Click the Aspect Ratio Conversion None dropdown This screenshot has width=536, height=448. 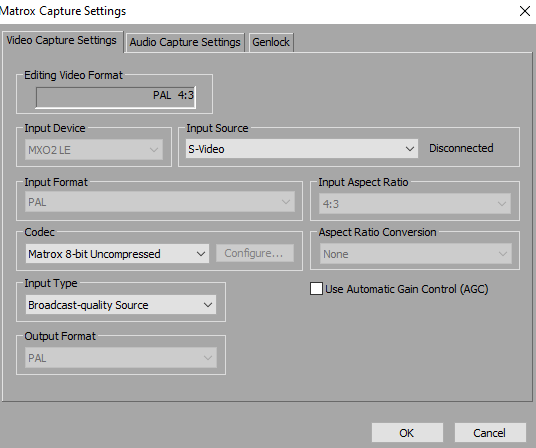(x=416, y=254)
